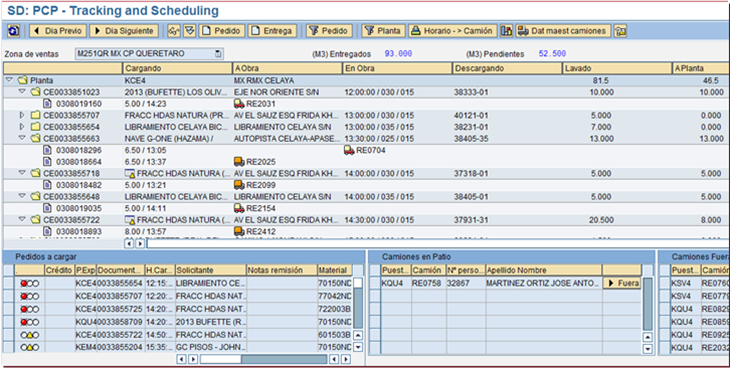Screen dimensions: 730x368
Task: Click the Entrega button
Action: [x=272, y=31]
